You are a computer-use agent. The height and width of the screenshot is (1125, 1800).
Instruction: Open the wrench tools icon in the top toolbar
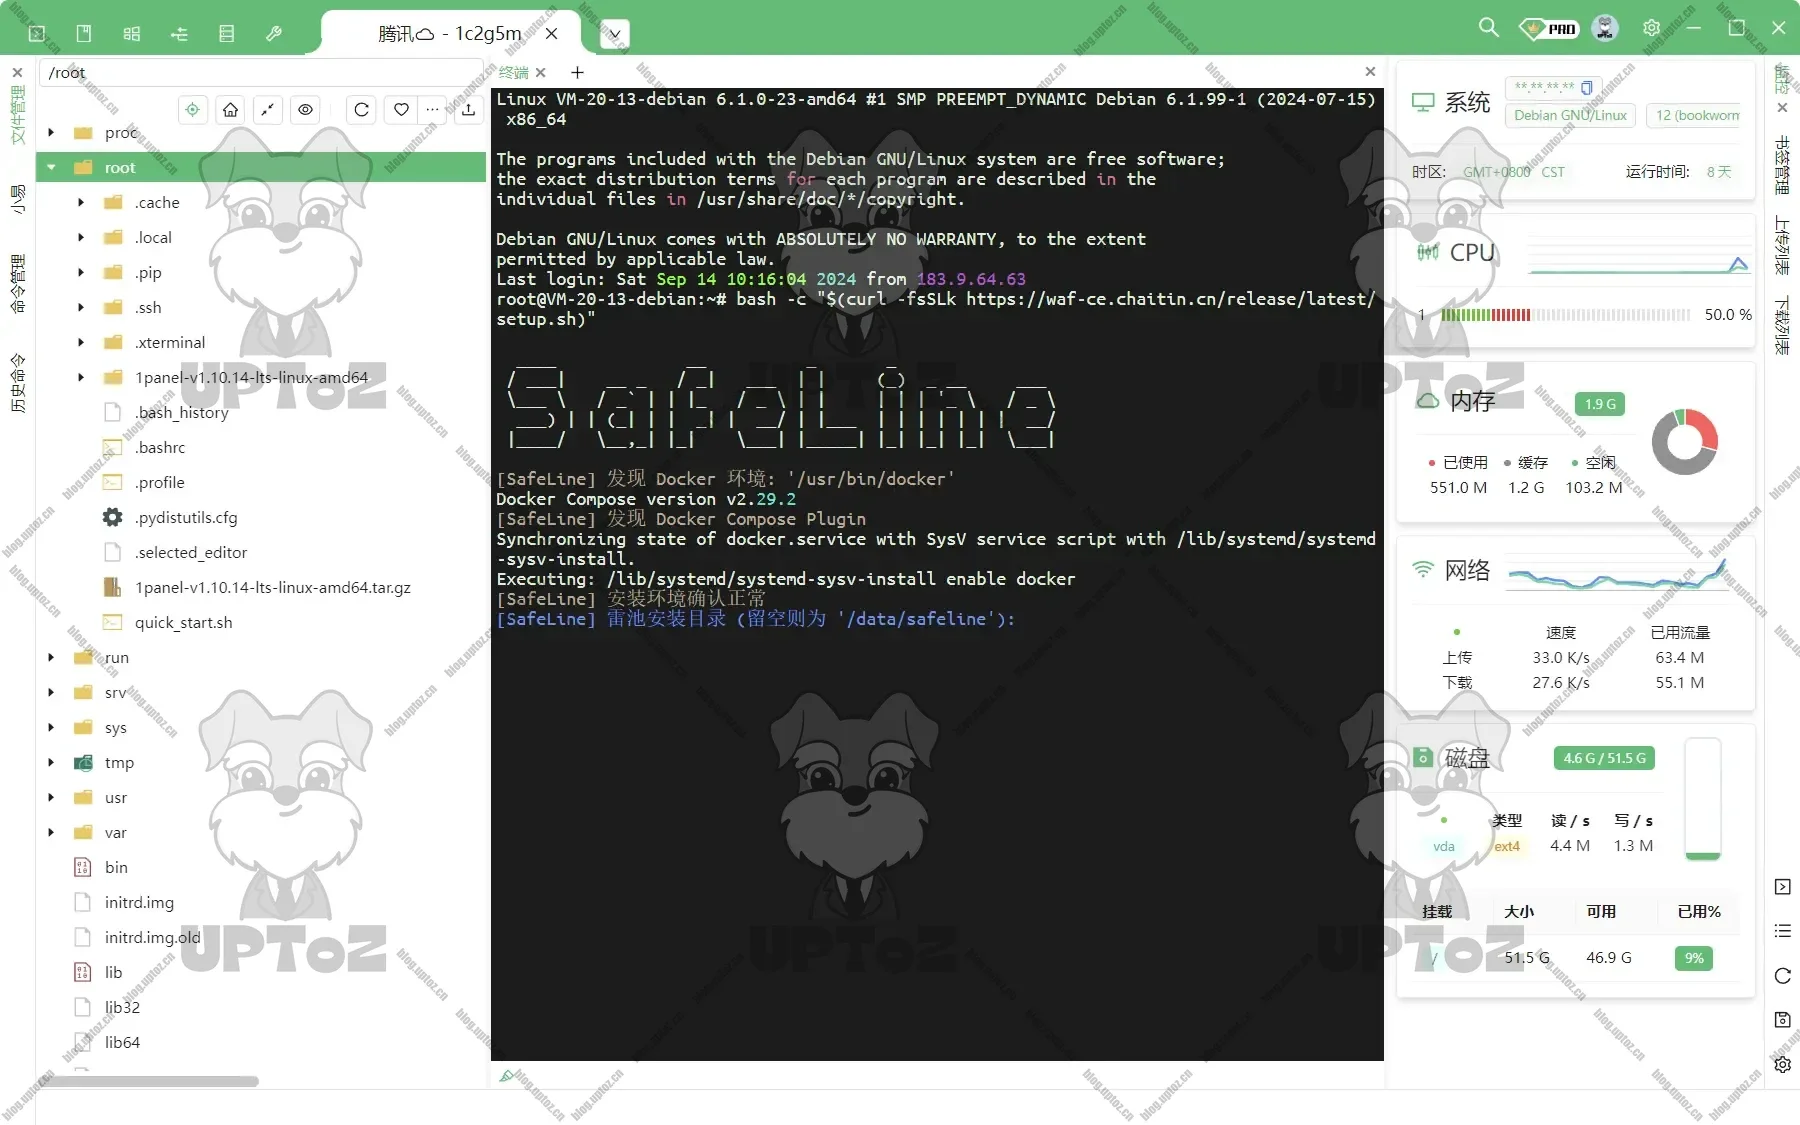click(x=274, y=34)
